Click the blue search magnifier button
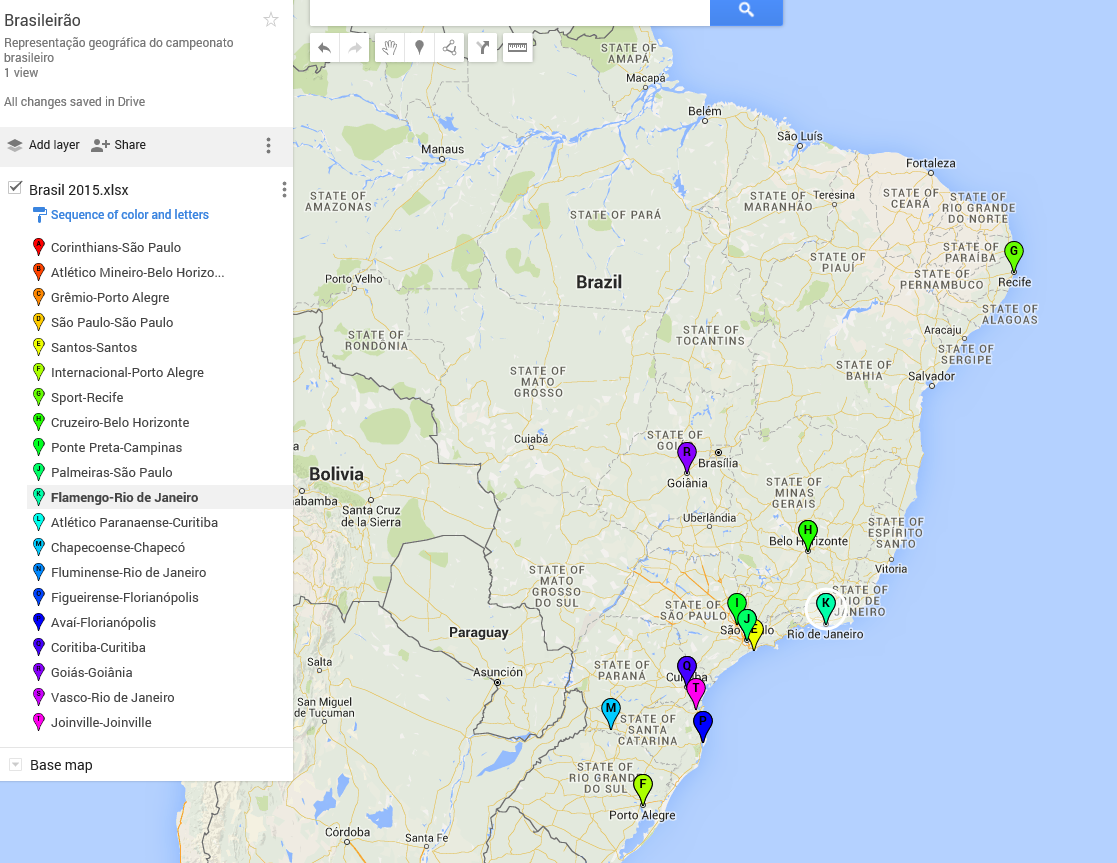 coord(746,10)
